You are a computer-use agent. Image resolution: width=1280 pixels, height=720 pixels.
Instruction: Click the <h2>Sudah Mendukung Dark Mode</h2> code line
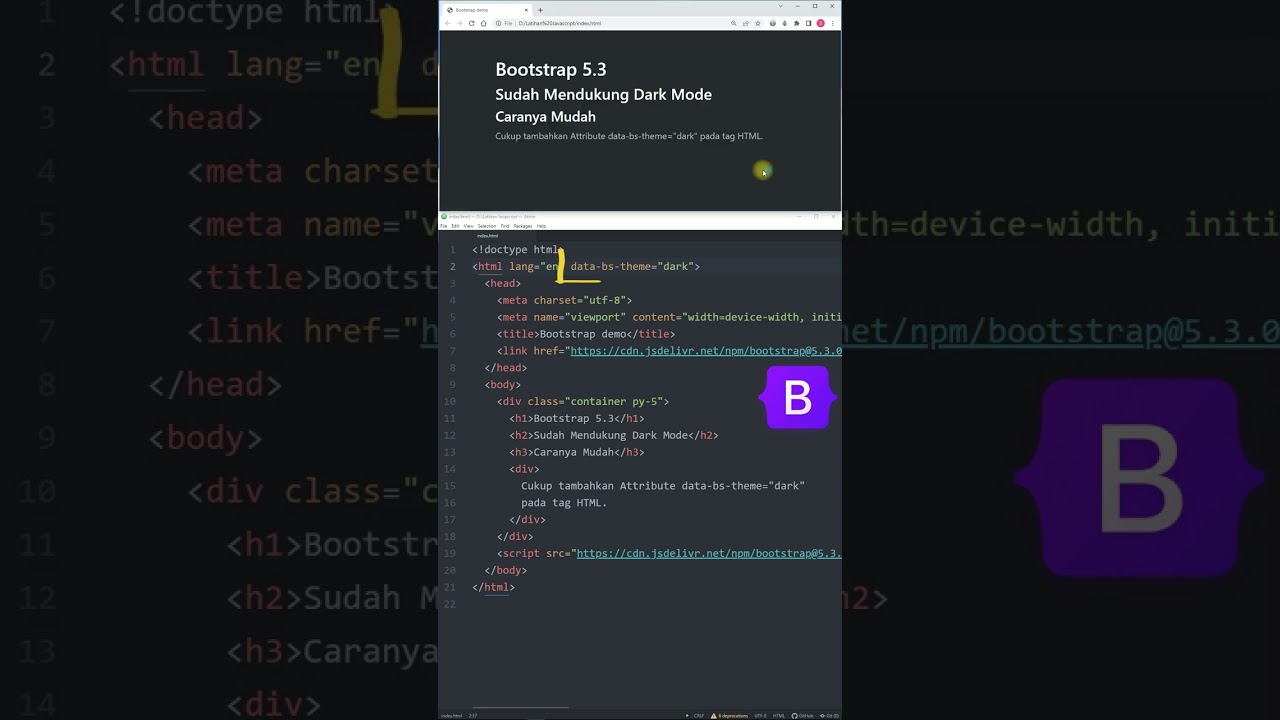[x=614, y=435]
